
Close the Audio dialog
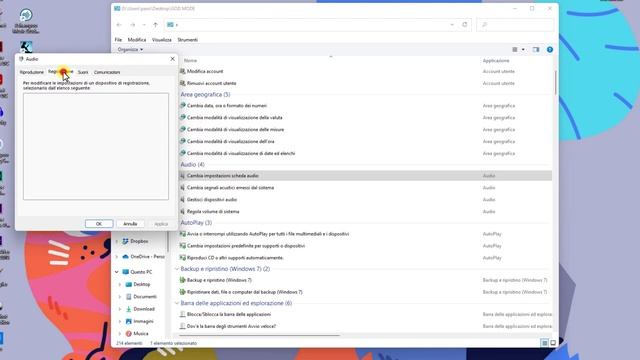(x=172, y=59)
